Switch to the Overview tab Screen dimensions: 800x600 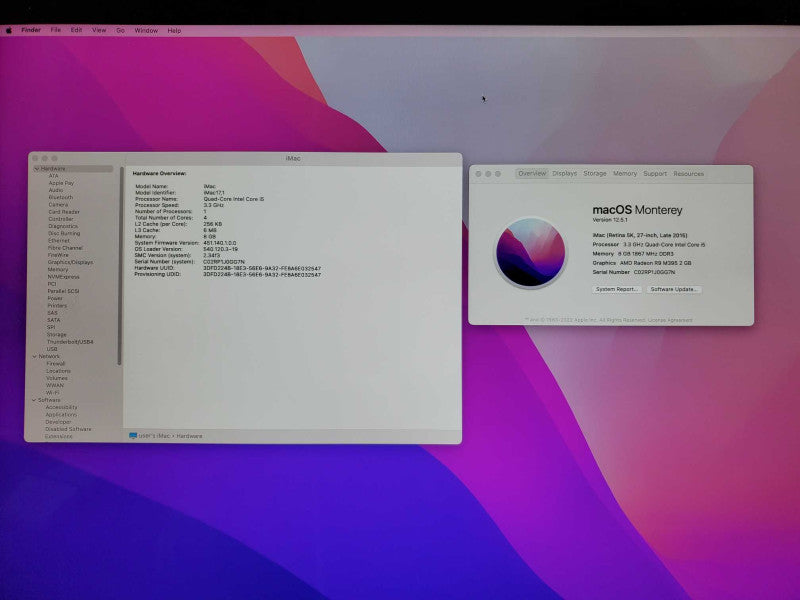[x=532, y=173]
